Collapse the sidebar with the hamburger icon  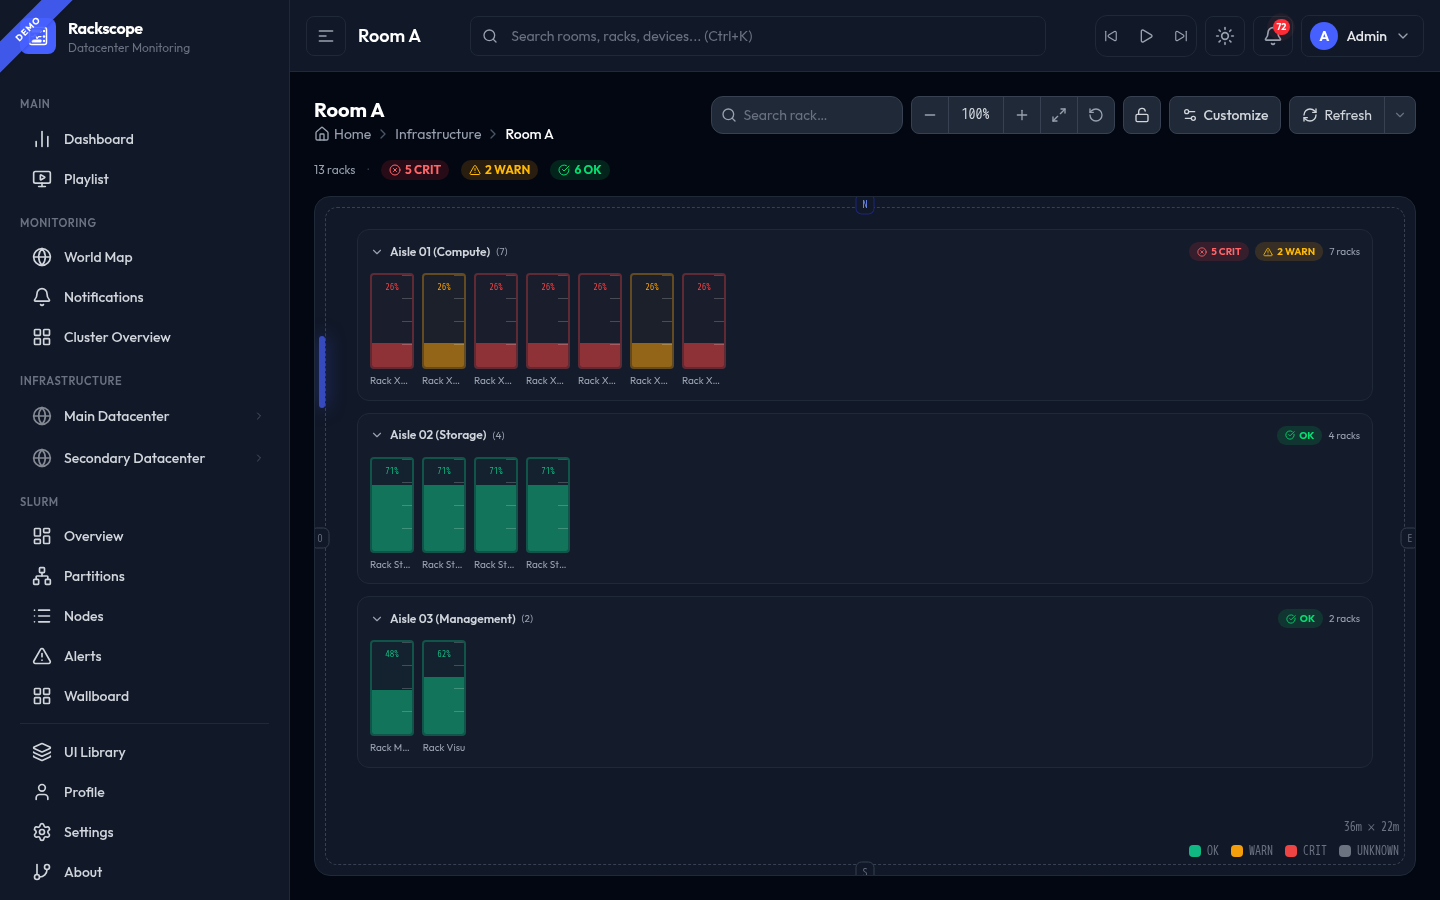coord(326,36)
